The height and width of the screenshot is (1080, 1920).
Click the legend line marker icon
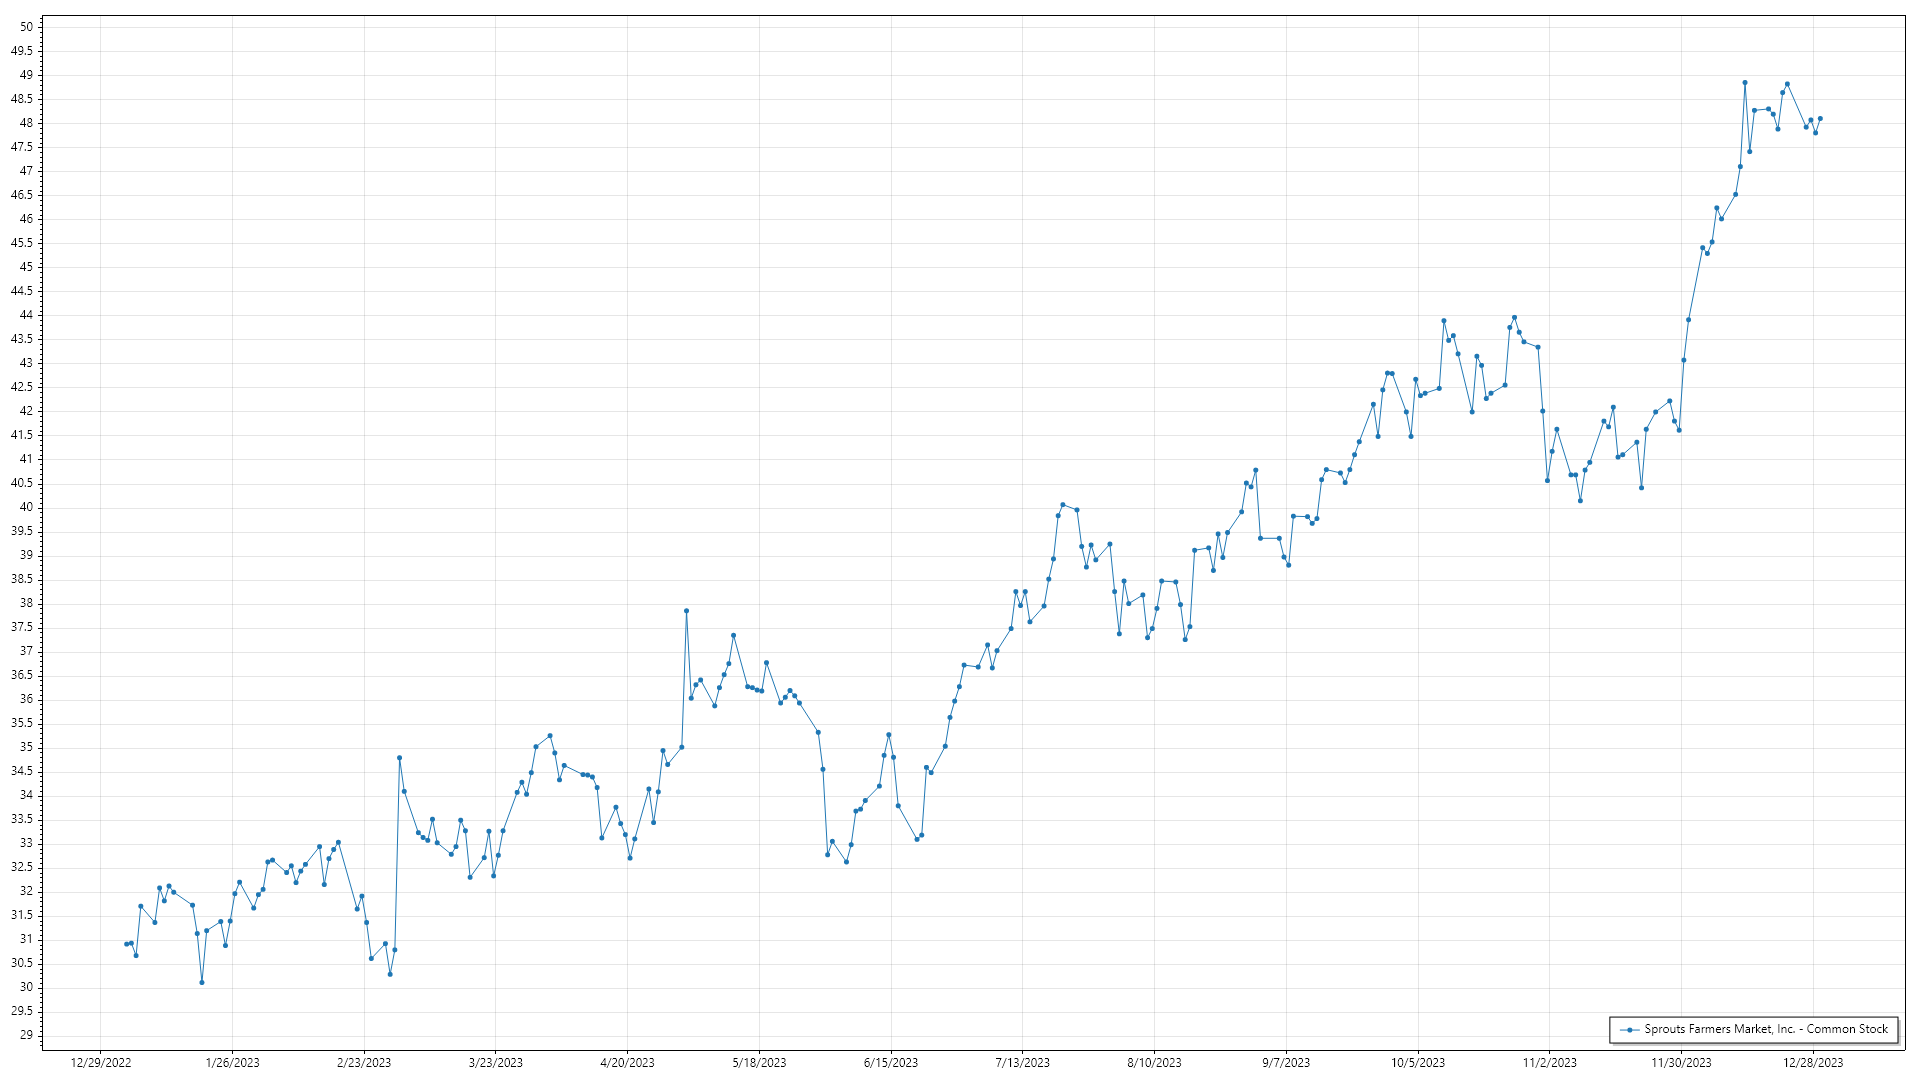pyautogui.click(x=1630, y=1029)
